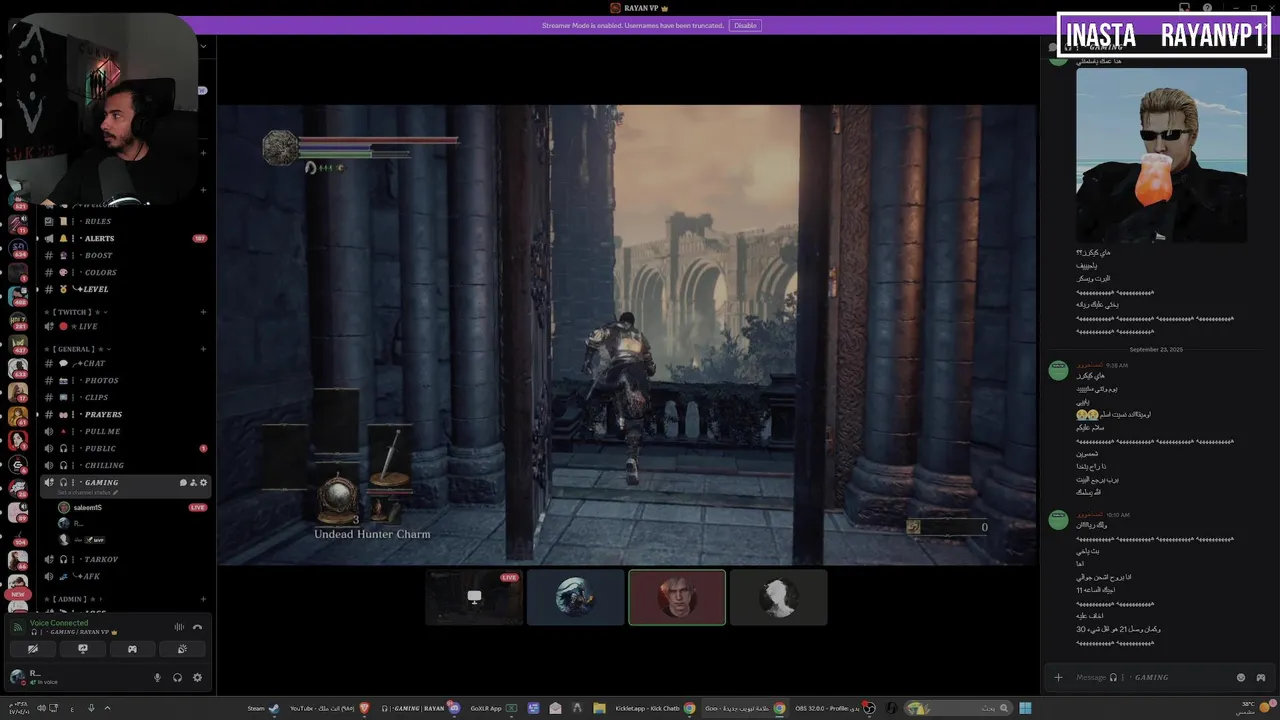Select the dragon avatar participant tile
The width and height of the screenshot is (1280, 720).
click(575, 597)
